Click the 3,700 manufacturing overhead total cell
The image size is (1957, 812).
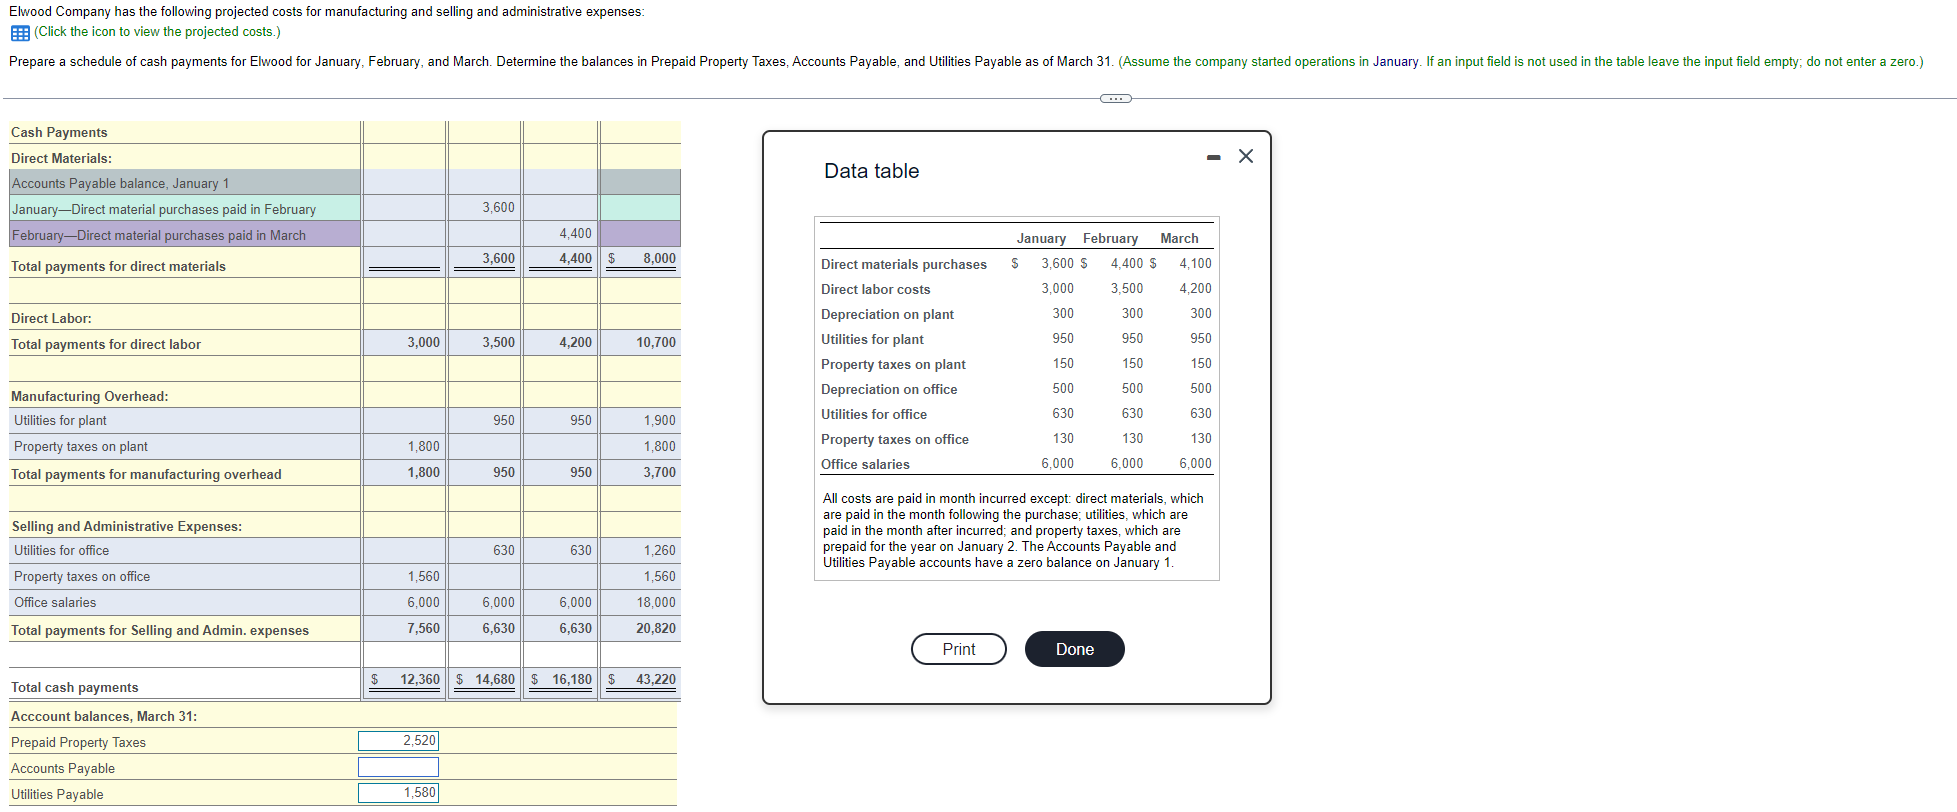click(641, 473)
